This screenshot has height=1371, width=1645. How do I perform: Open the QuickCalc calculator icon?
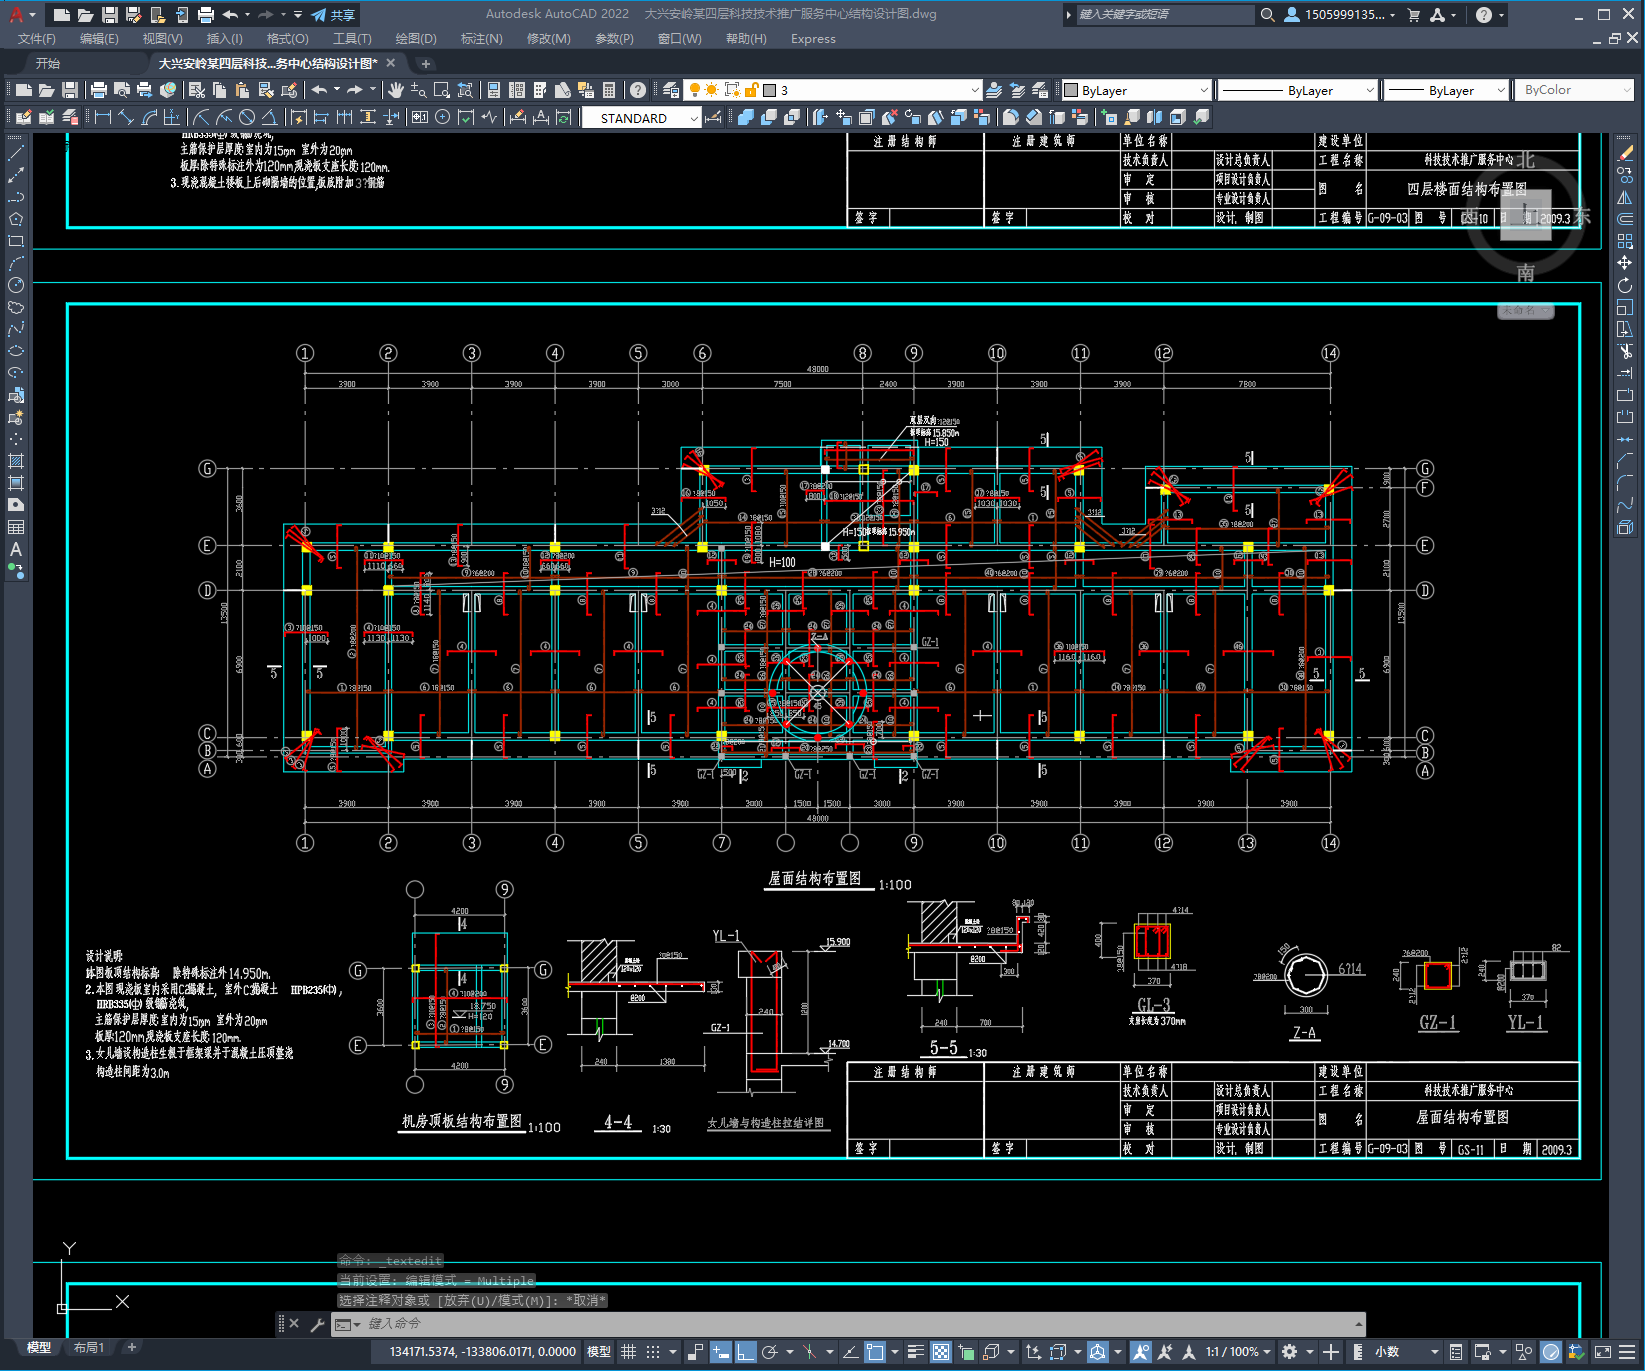click(608, 90)
